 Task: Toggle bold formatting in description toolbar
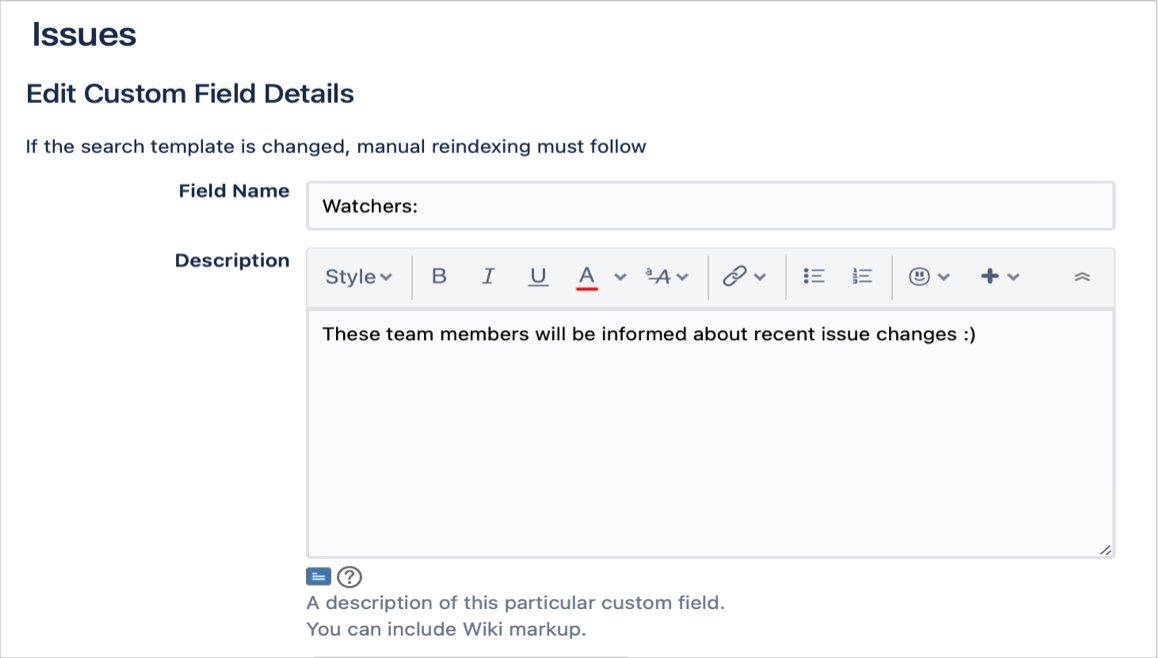click(x=439, y=276)
